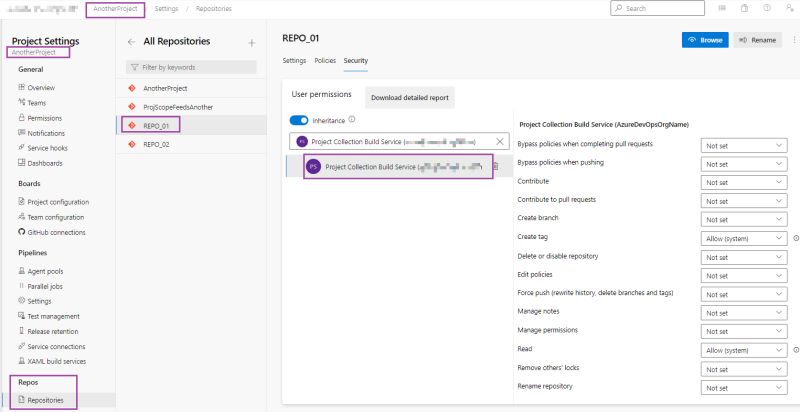The height and width of the screenshot is (412, 800).
Task: Open Edit policies permission dropdown
Action: coord(744,276)
